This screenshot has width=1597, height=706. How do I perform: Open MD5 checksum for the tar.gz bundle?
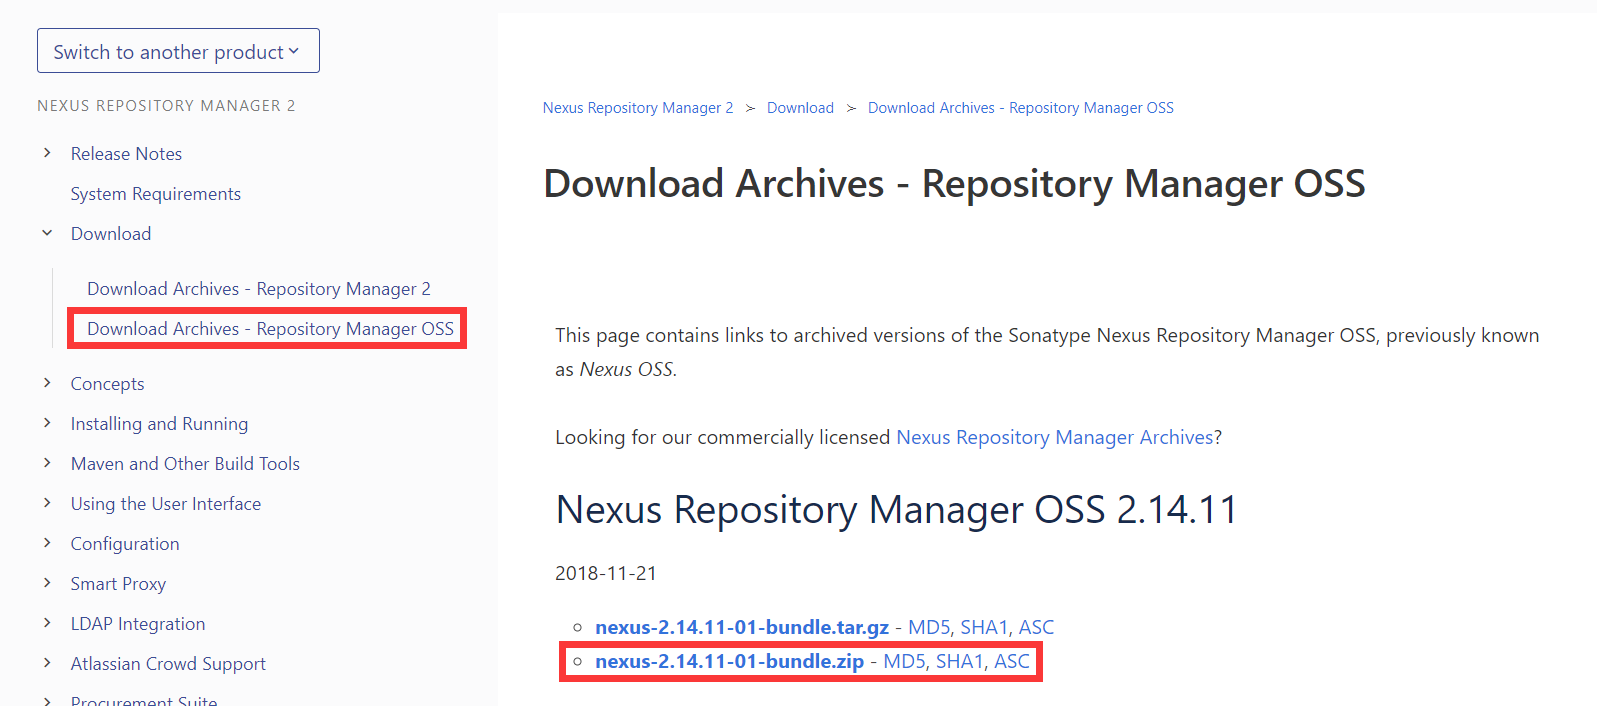pyautogui.click(x=929, y=628)
